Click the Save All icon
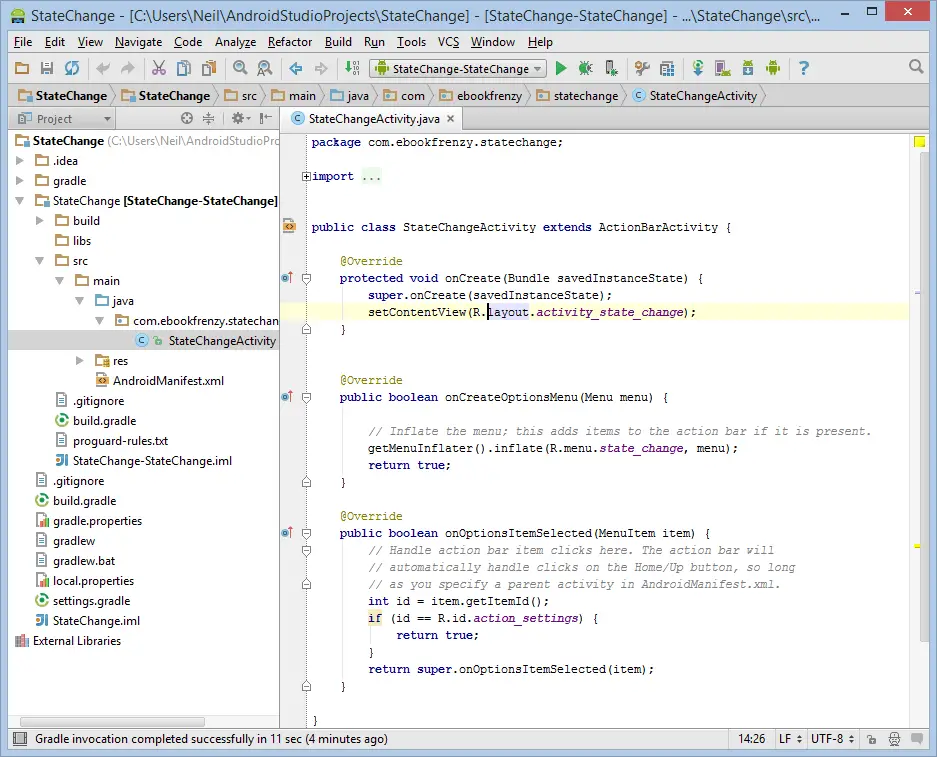The width and height of the screenshot is (937, 757). click(47, 68)
